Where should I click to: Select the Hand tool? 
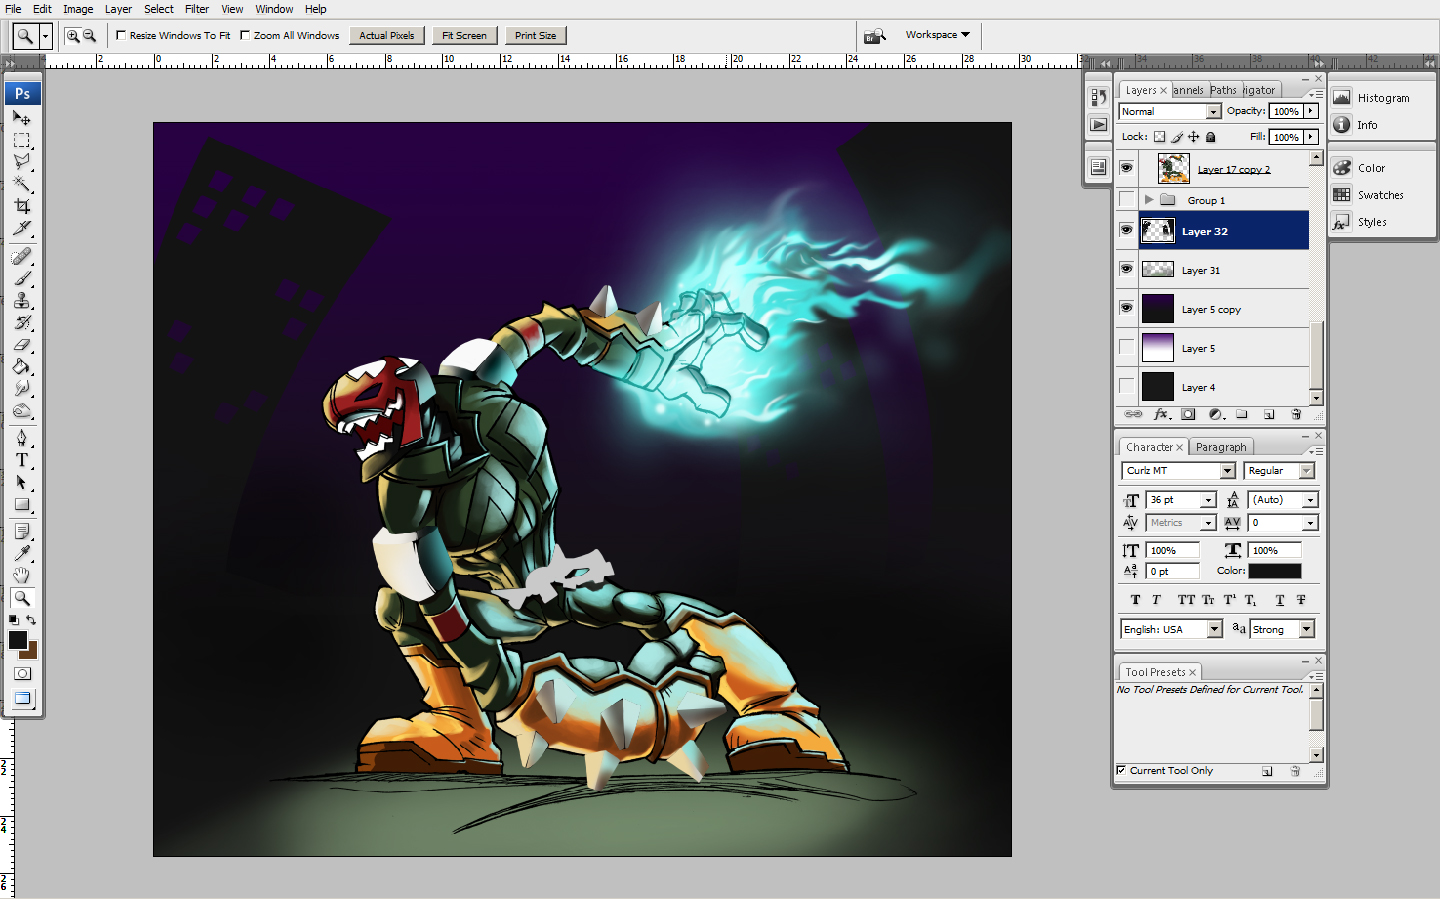[x=22, y=575]
